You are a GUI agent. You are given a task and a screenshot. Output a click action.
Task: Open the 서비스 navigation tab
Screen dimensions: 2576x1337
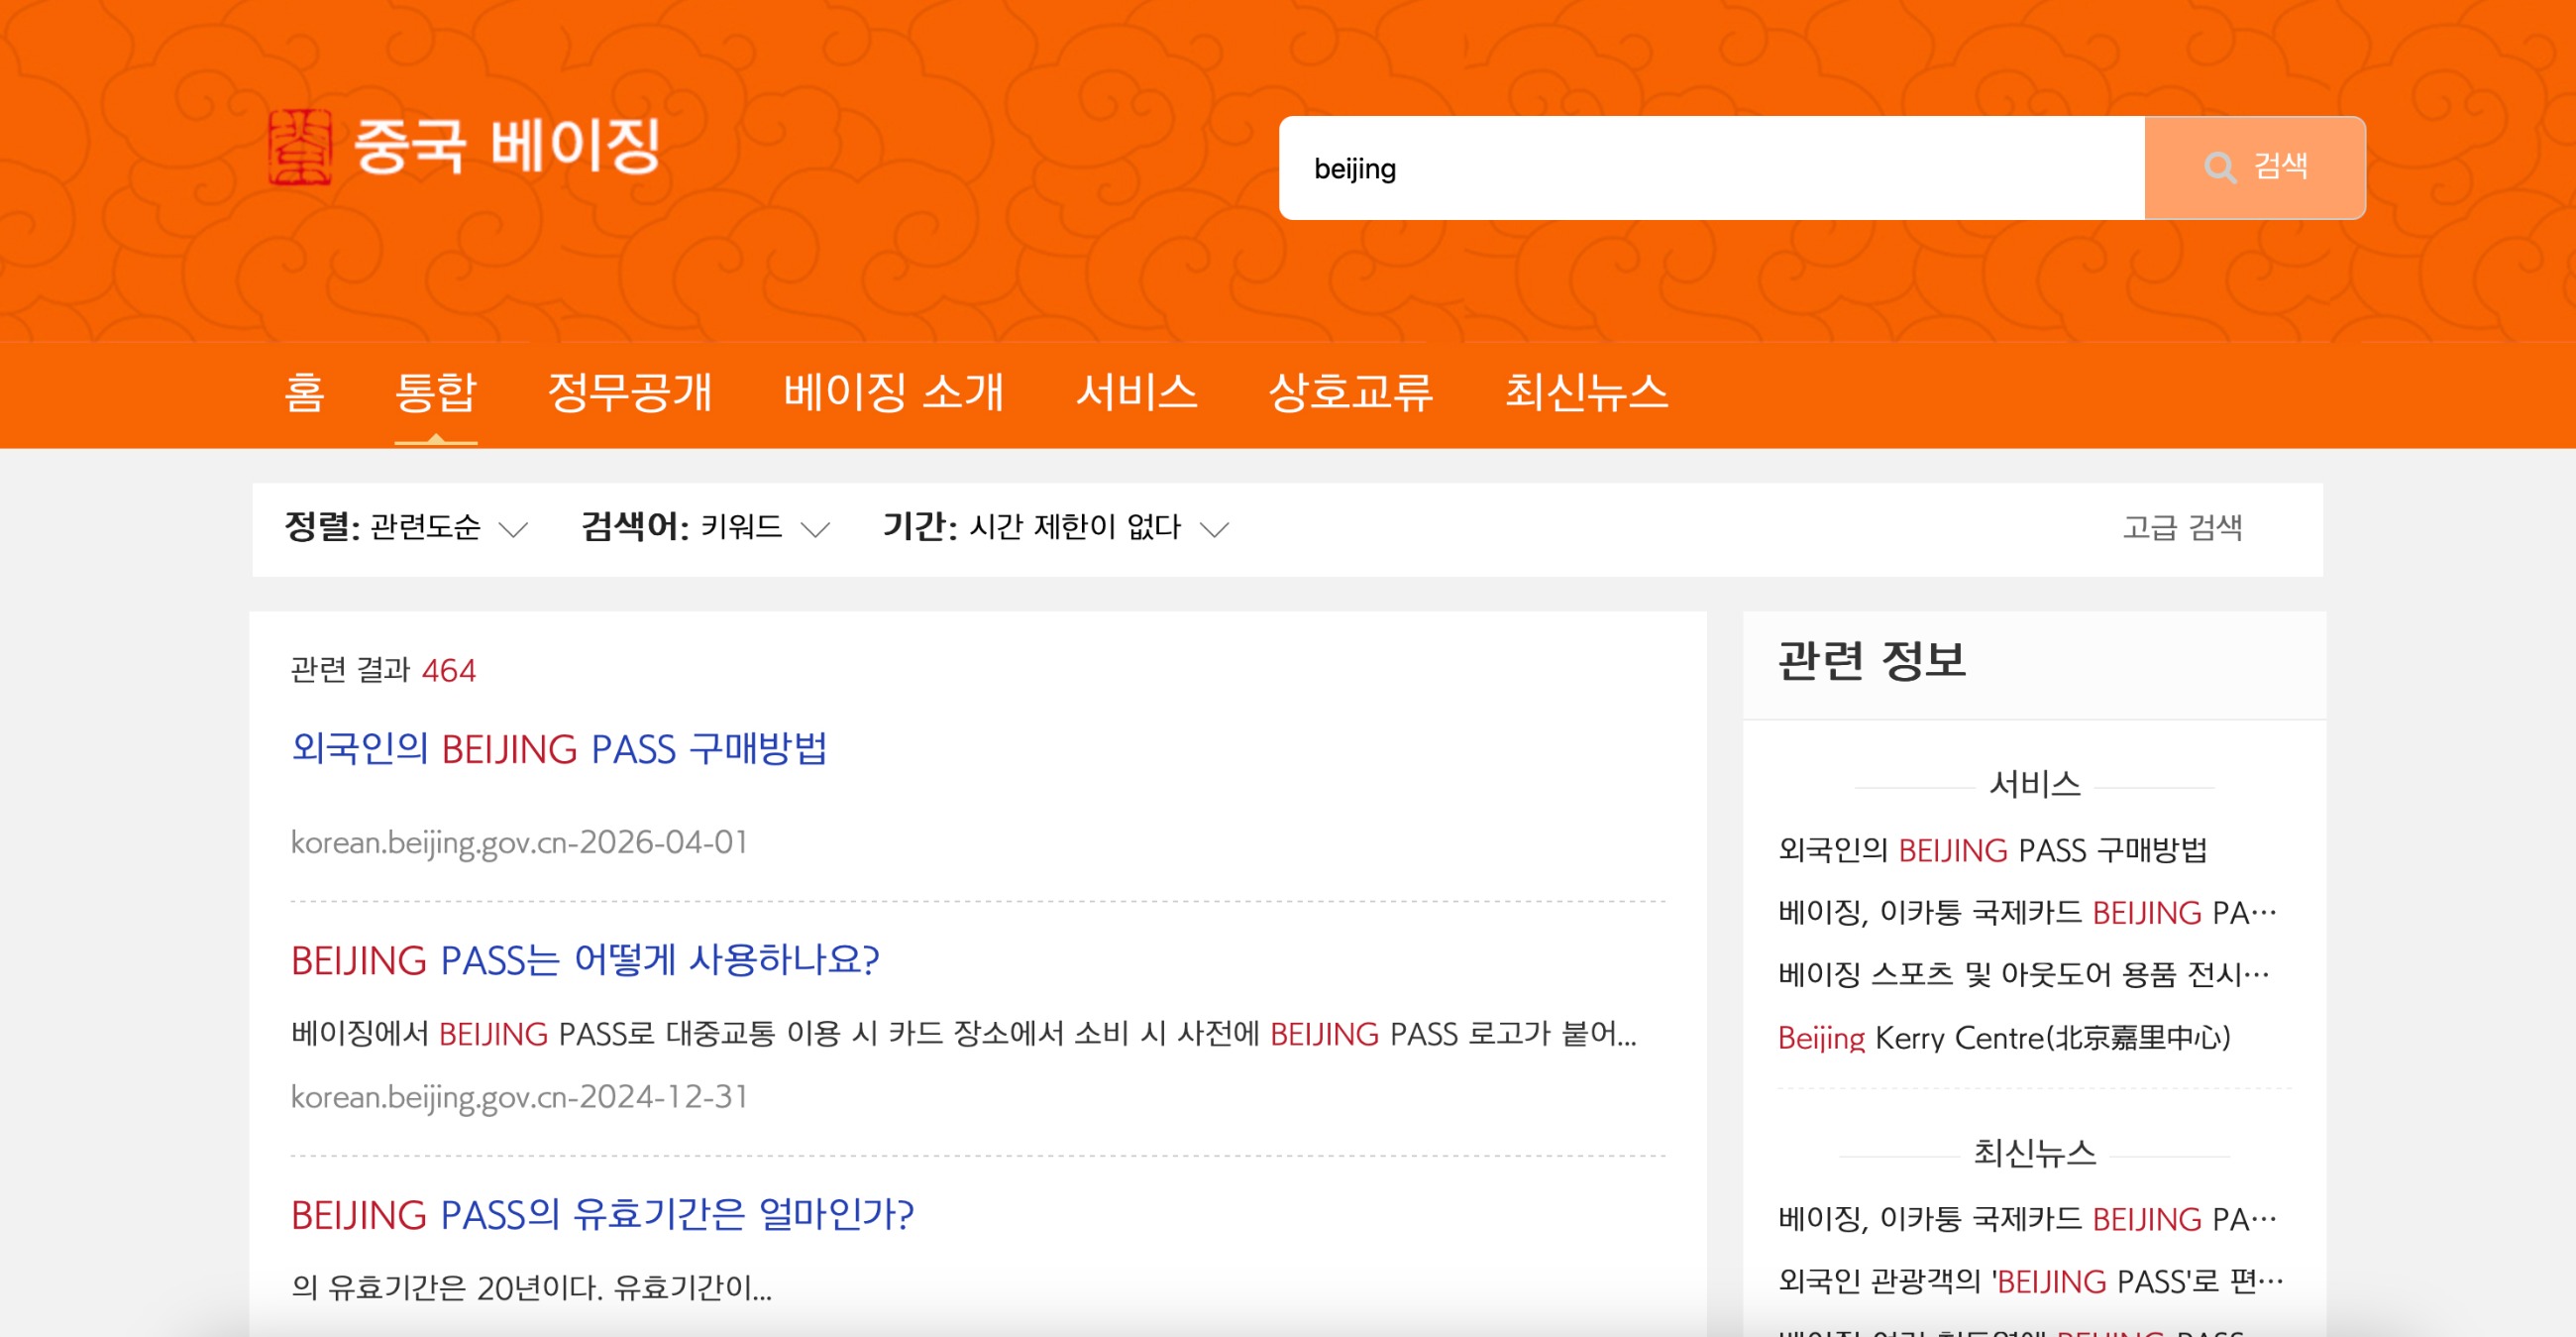tap(1136, 392)
